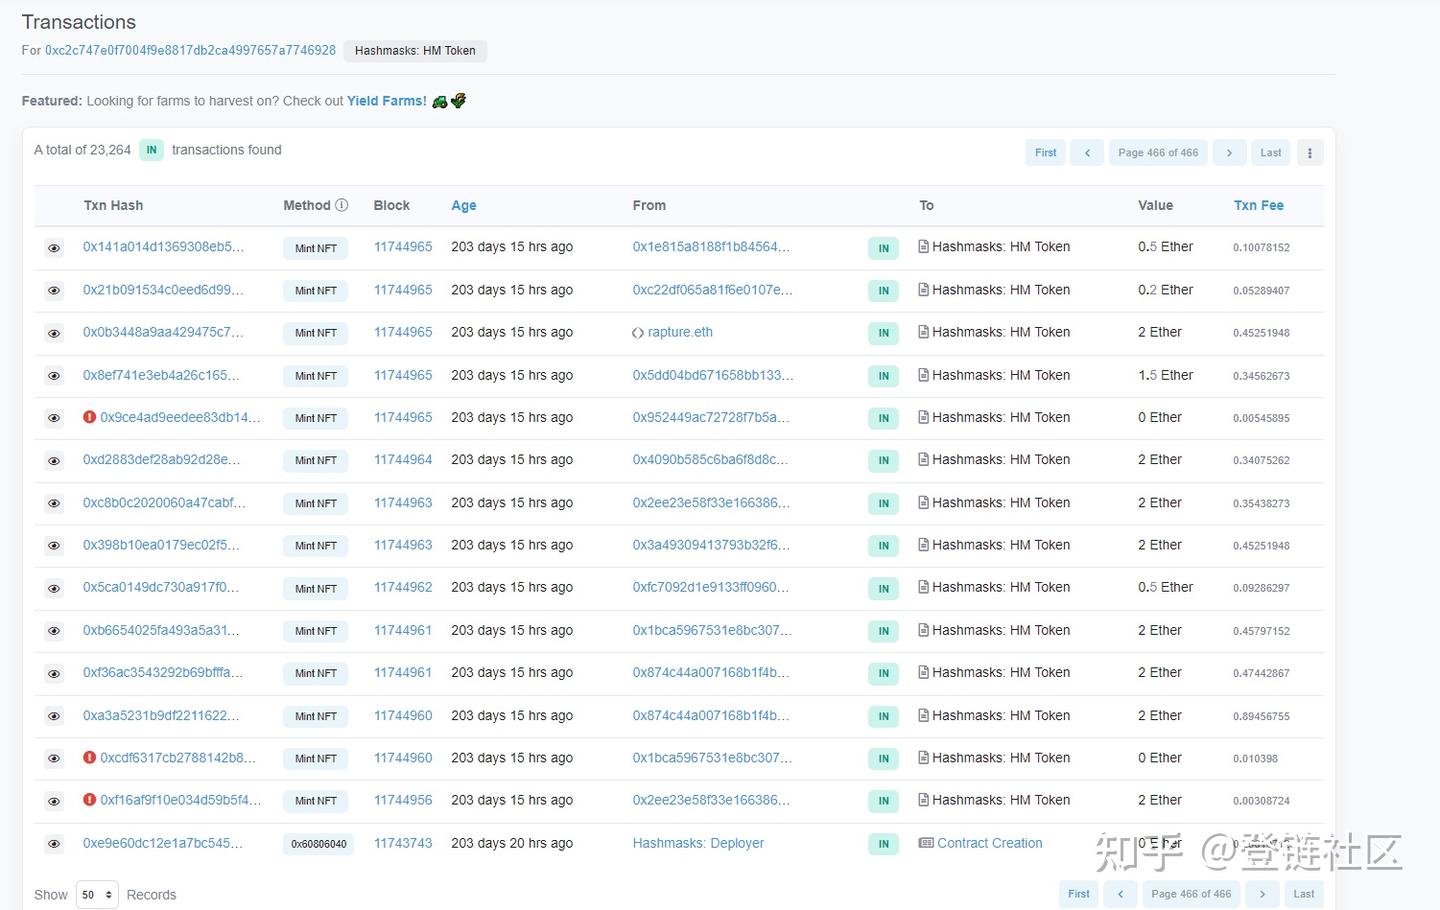1440x910 pixels.
Task: Click the eye icon for 0xb6654025fa493a5a31
Action: tap(54, 631)
